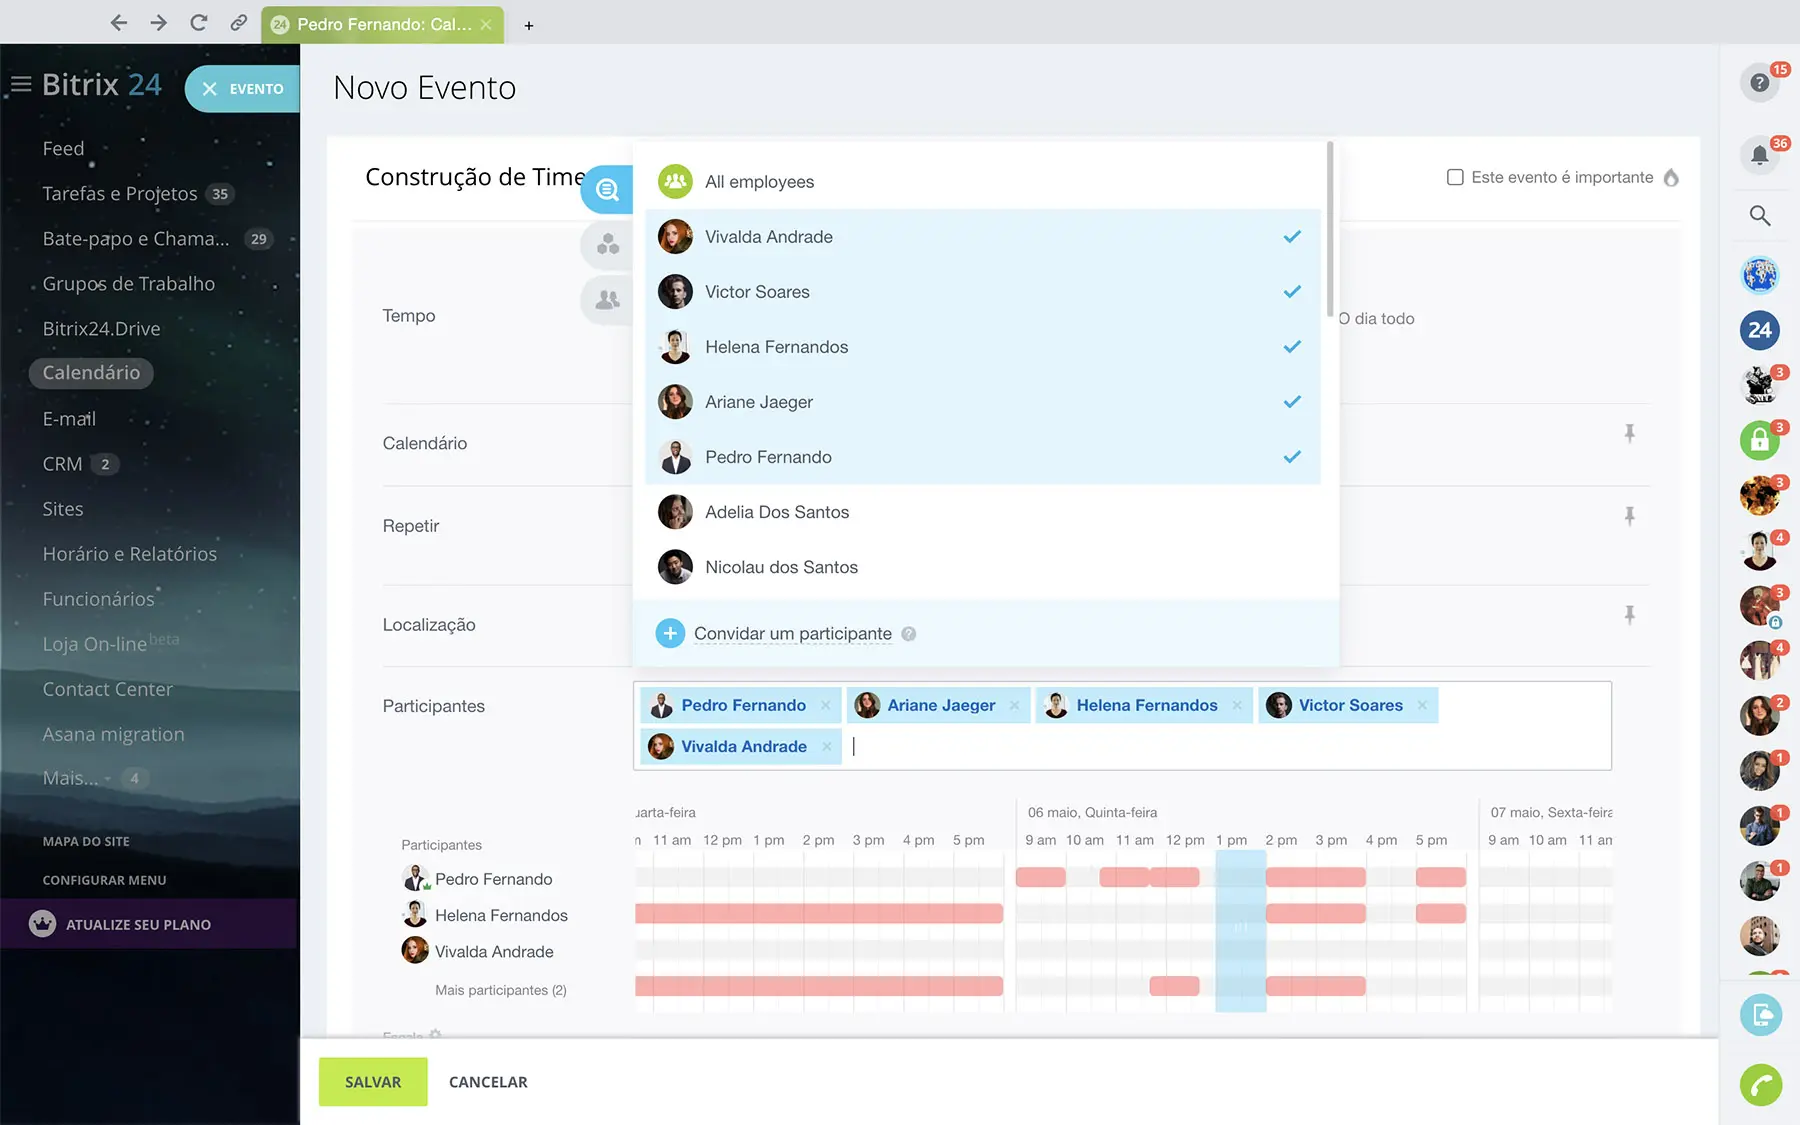Open Tarefas e Projetos menu item
The height and width of the screenshot is (1125, 1800).
[x=120, y=194]
